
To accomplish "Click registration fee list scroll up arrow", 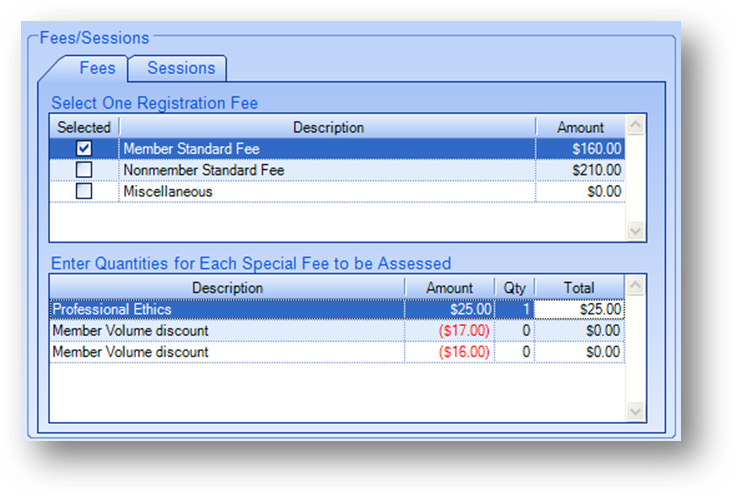I will tap(635, 125).
